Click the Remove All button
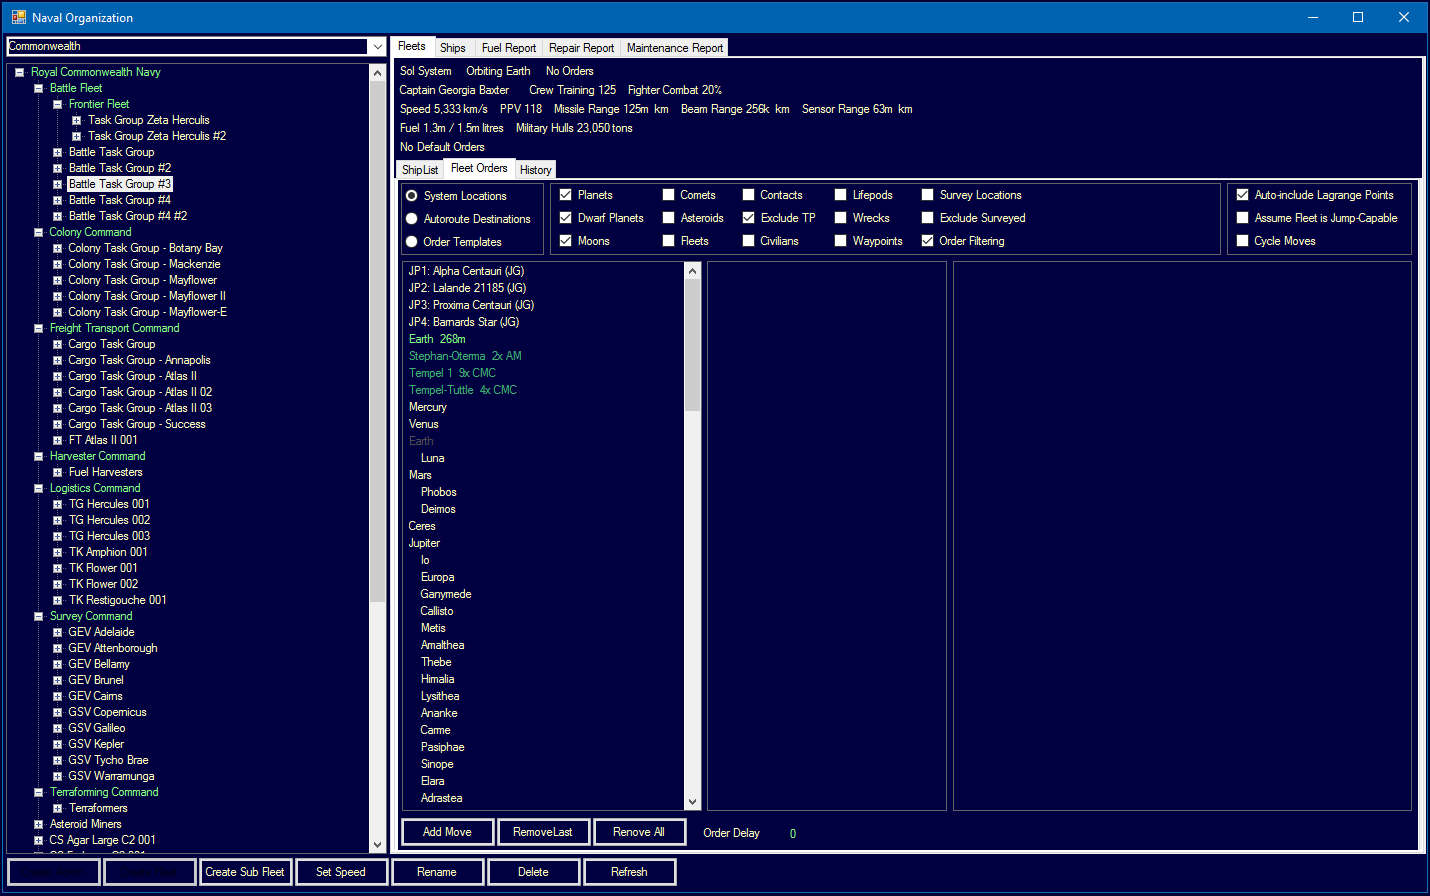This screenshot has height=896, width=1430. [x=639, y=832]
